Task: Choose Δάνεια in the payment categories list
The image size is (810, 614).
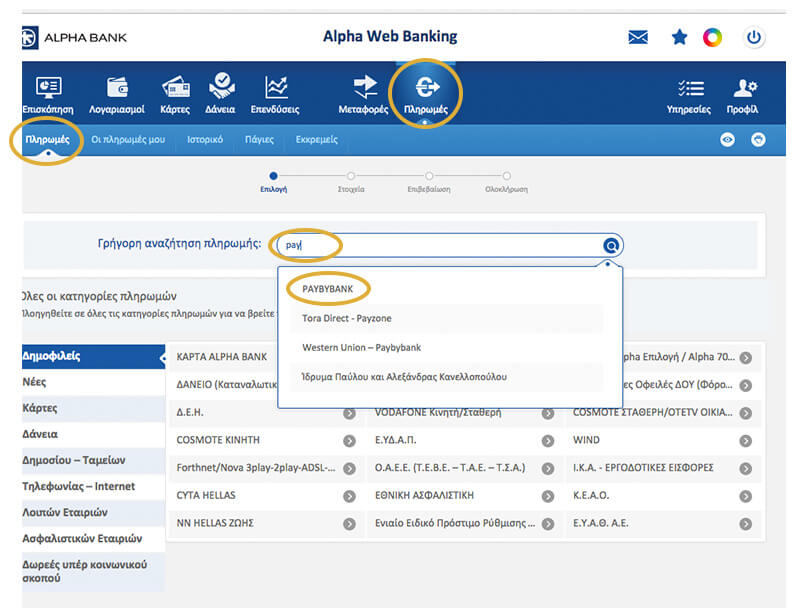Action: point(93,434)
